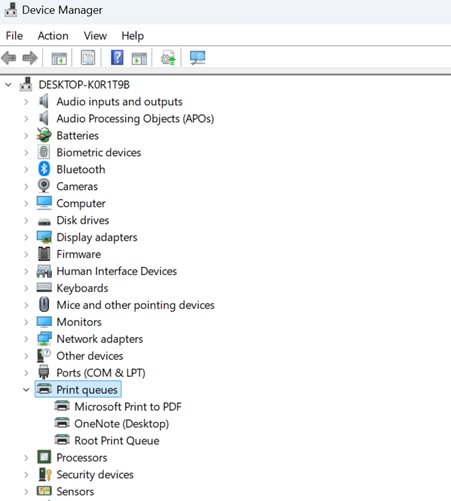Collapse the DESKTOP-K0R1T9B root node
The height and width of the screenshot is (501, 451).
(8, 85)
